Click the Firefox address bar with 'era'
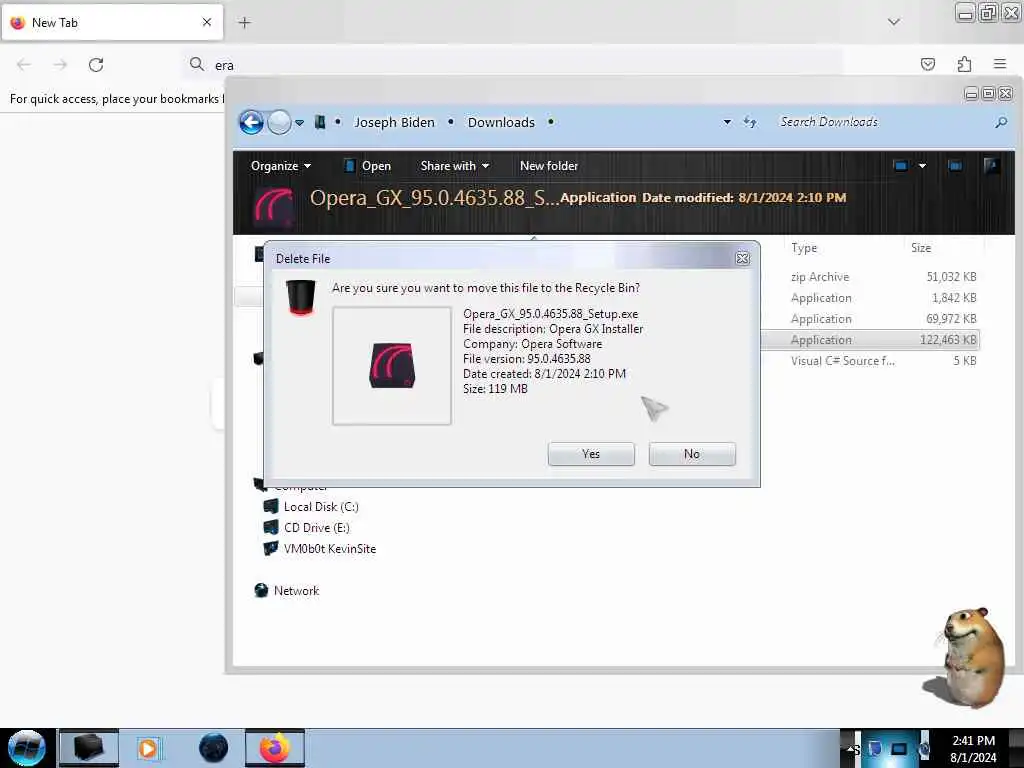Viewport: 1024px width, 768px height. (x=513, y=65)
